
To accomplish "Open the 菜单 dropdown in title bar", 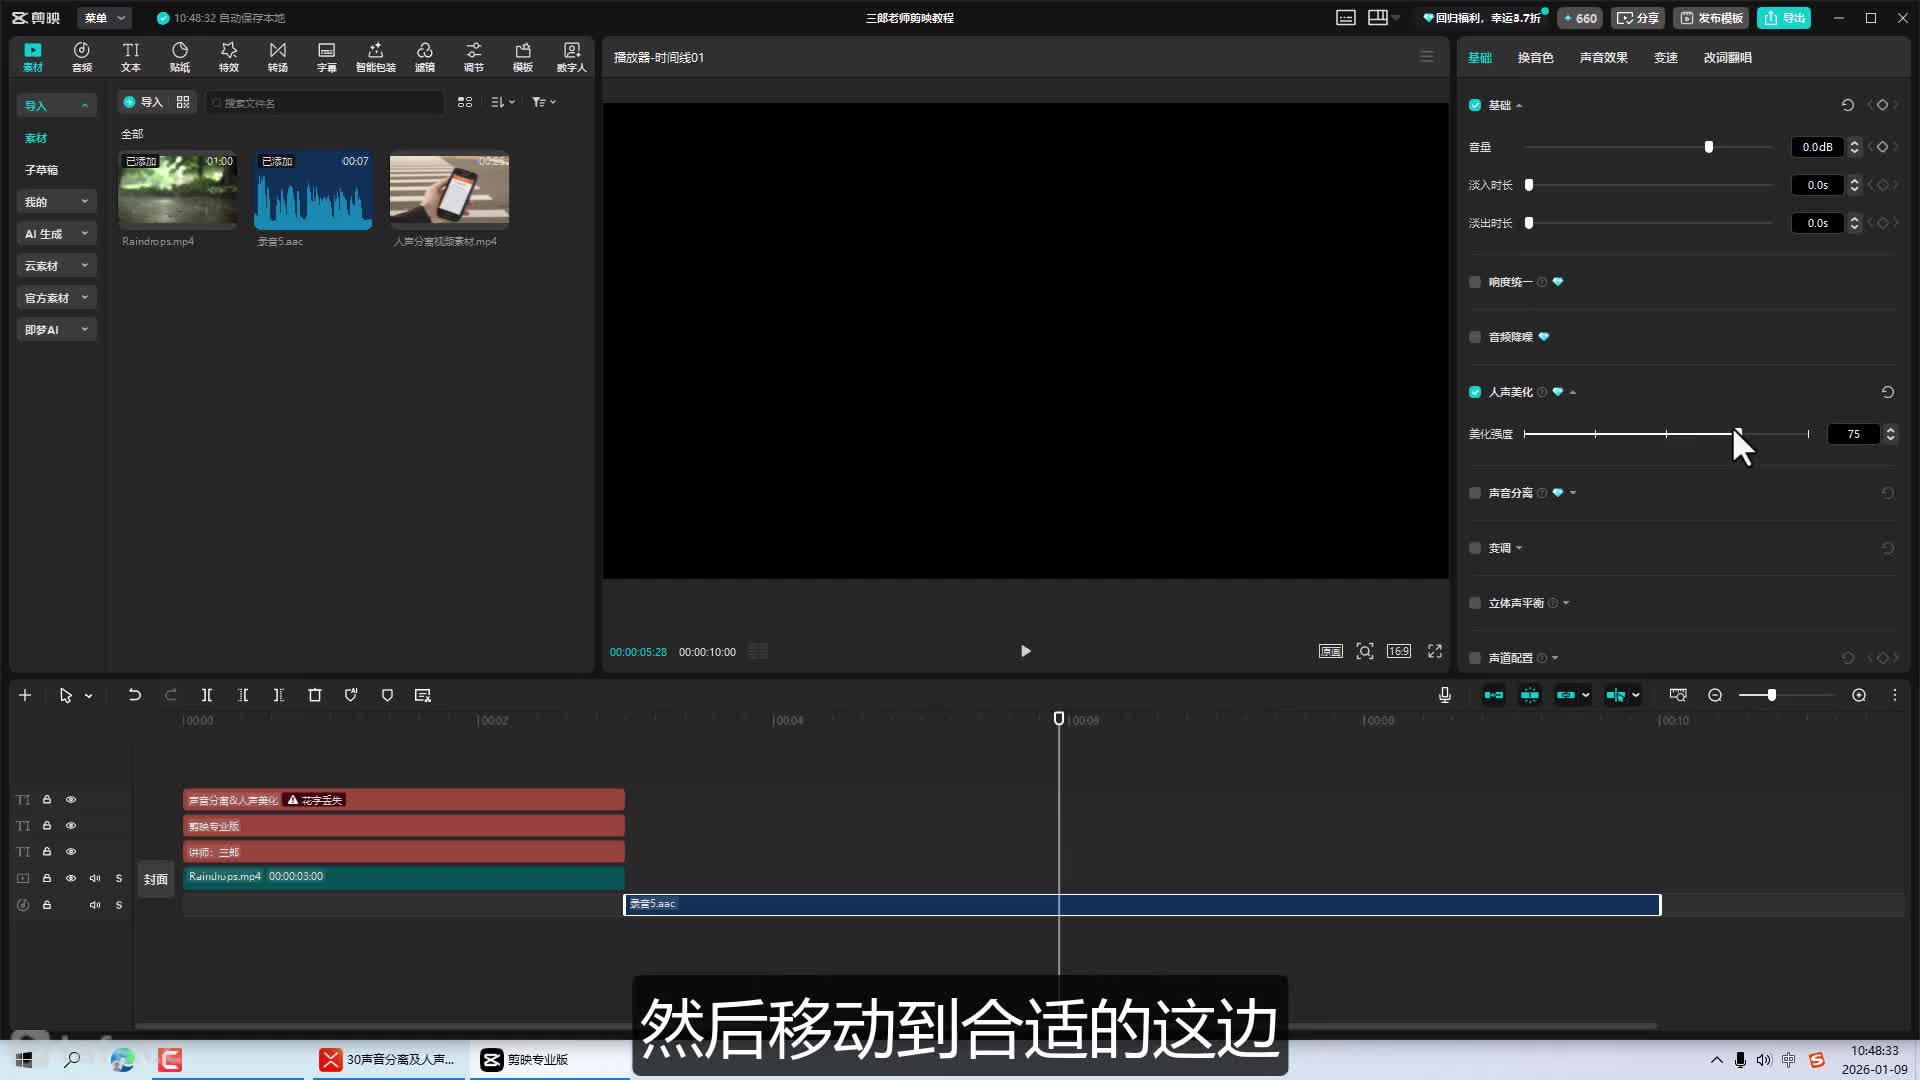I will [104, 18].
